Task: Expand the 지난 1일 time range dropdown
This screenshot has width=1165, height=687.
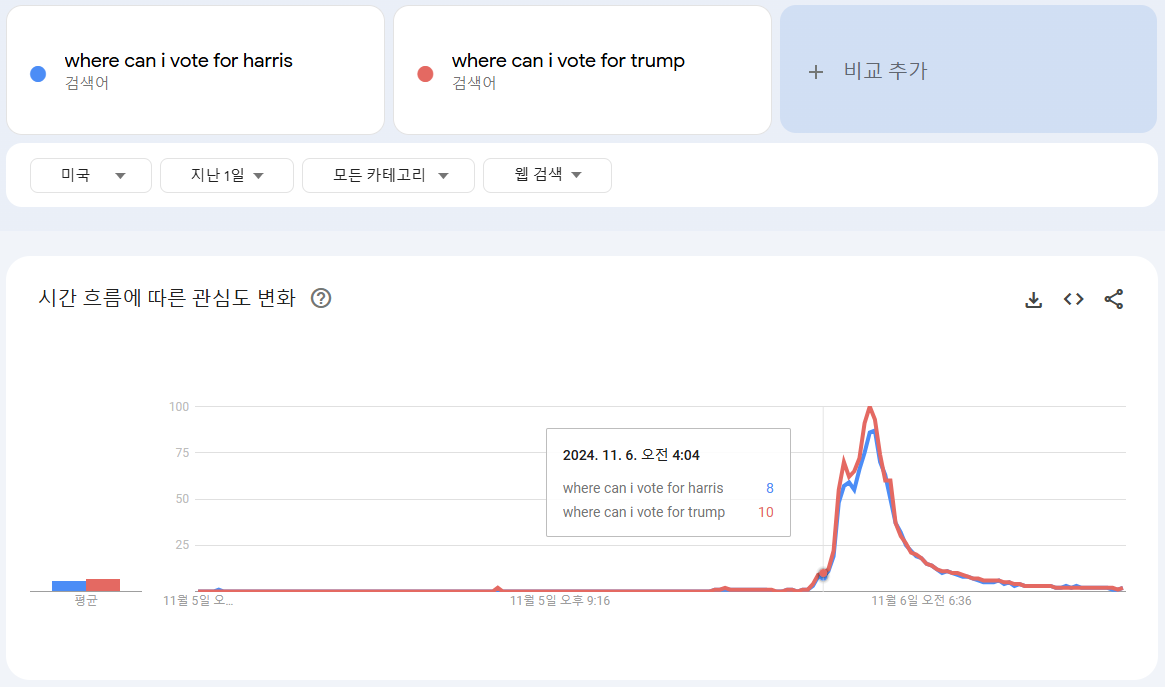Action: (227, 175)
